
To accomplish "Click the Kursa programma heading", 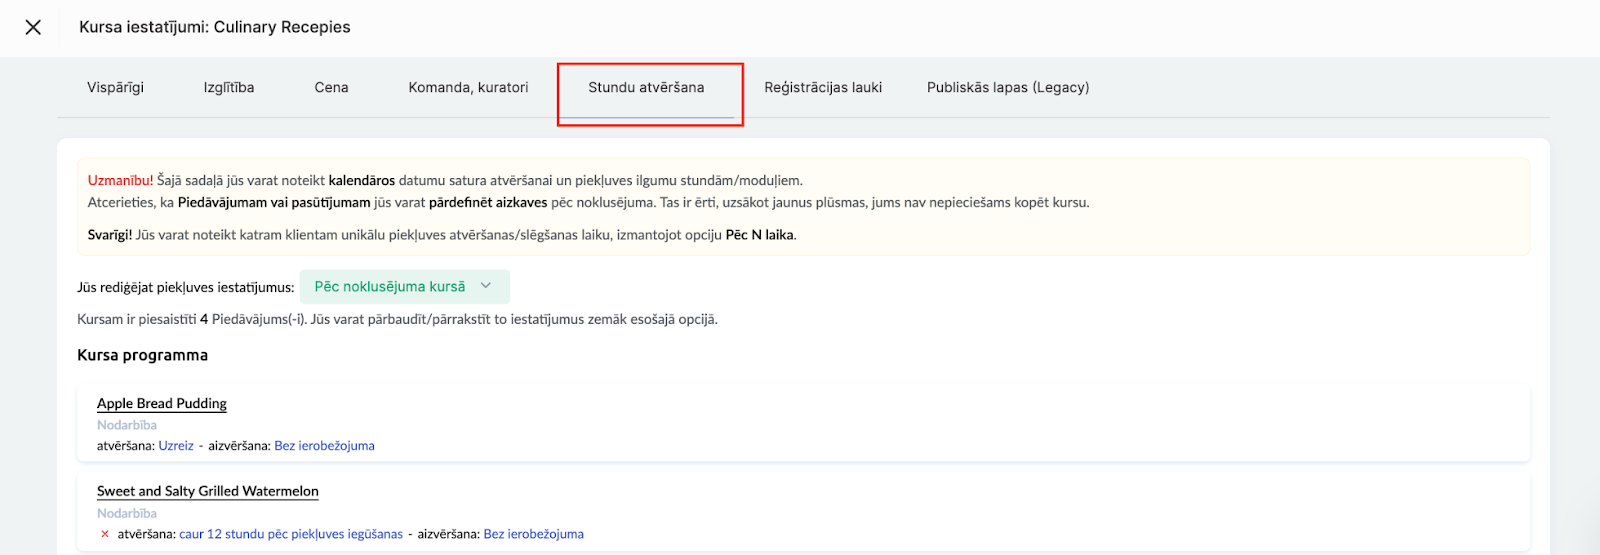I will point(143,355).
